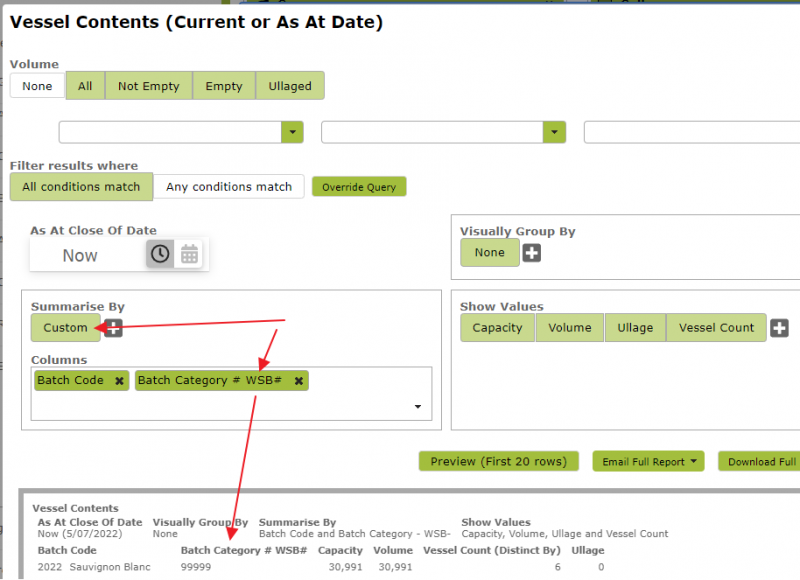Click the third empty filter input field
This screenshot has width=800, height=580.
tap(690, 132)
